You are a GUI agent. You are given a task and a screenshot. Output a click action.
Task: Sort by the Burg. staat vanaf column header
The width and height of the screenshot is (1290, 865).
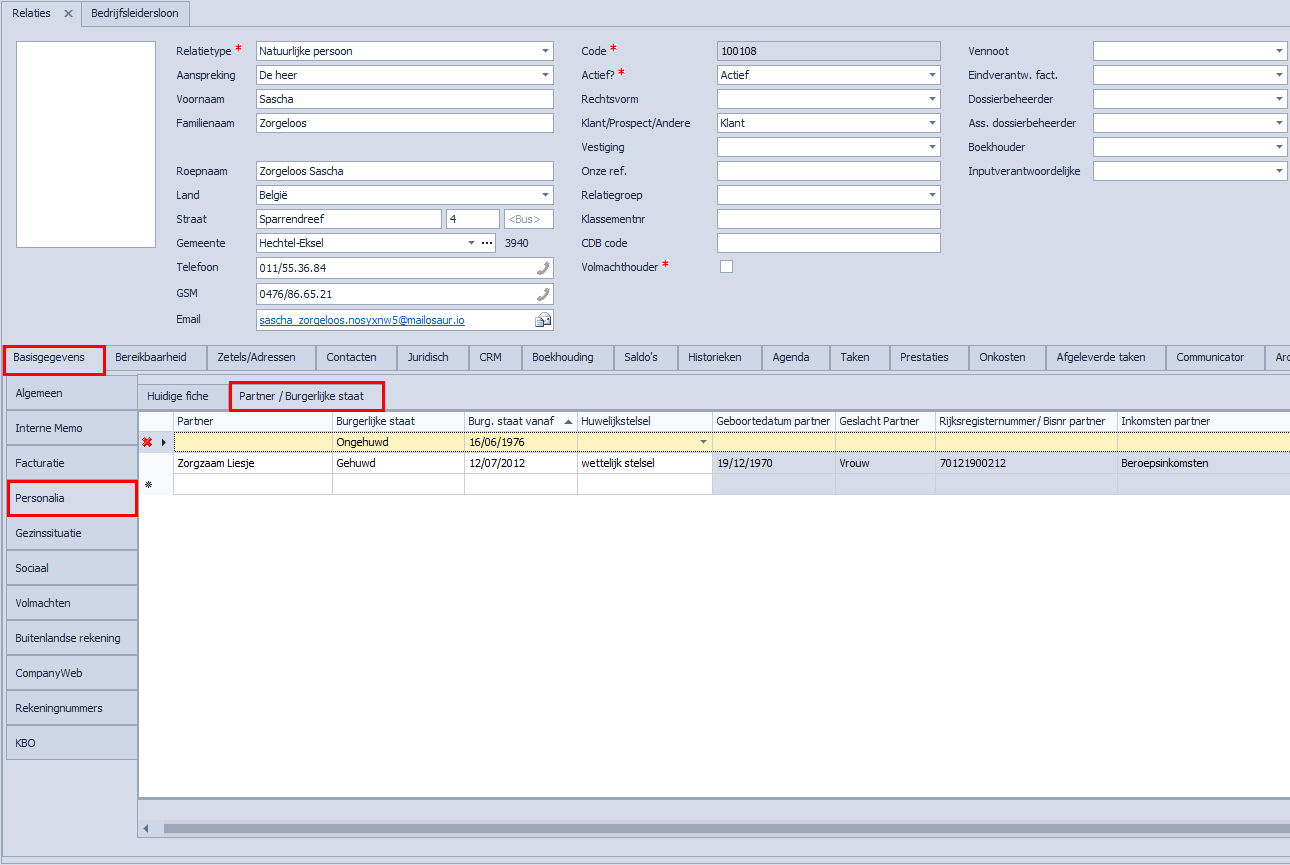coord(515,421)
